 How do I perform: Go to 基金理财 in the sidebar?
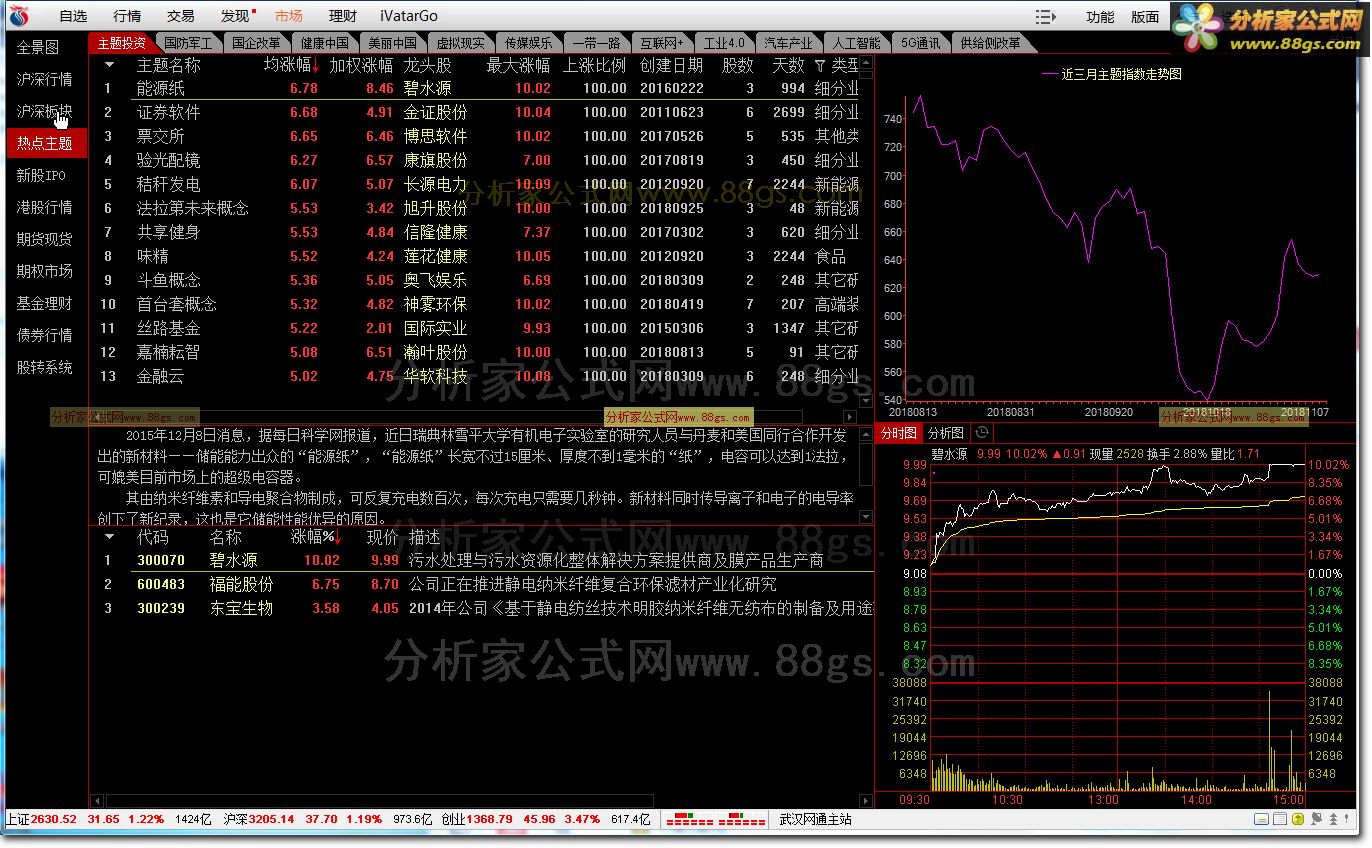pyautogui.click(x=44, y=303)
